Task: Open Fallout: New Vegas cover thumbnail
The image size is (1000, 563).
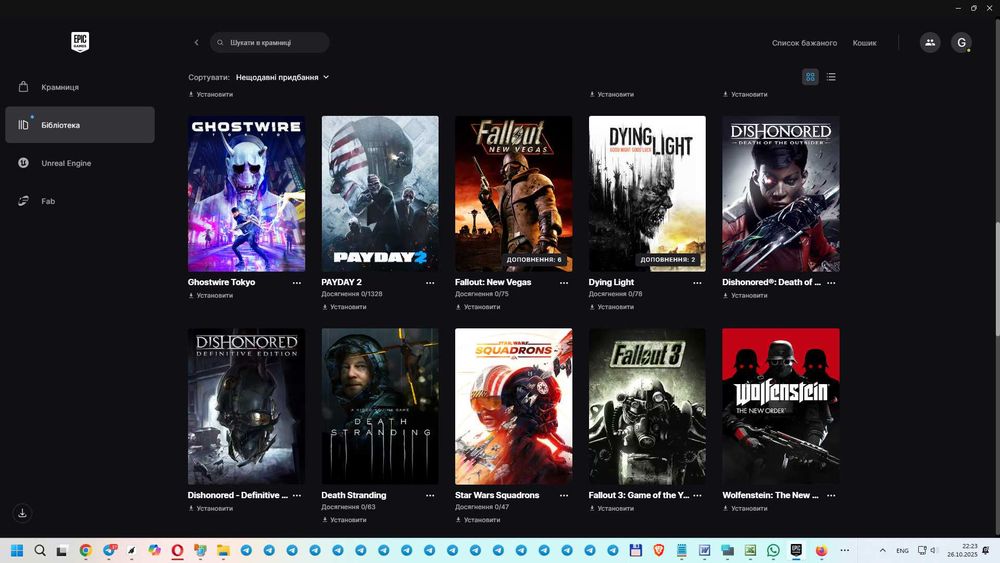Action: point(513,194)
